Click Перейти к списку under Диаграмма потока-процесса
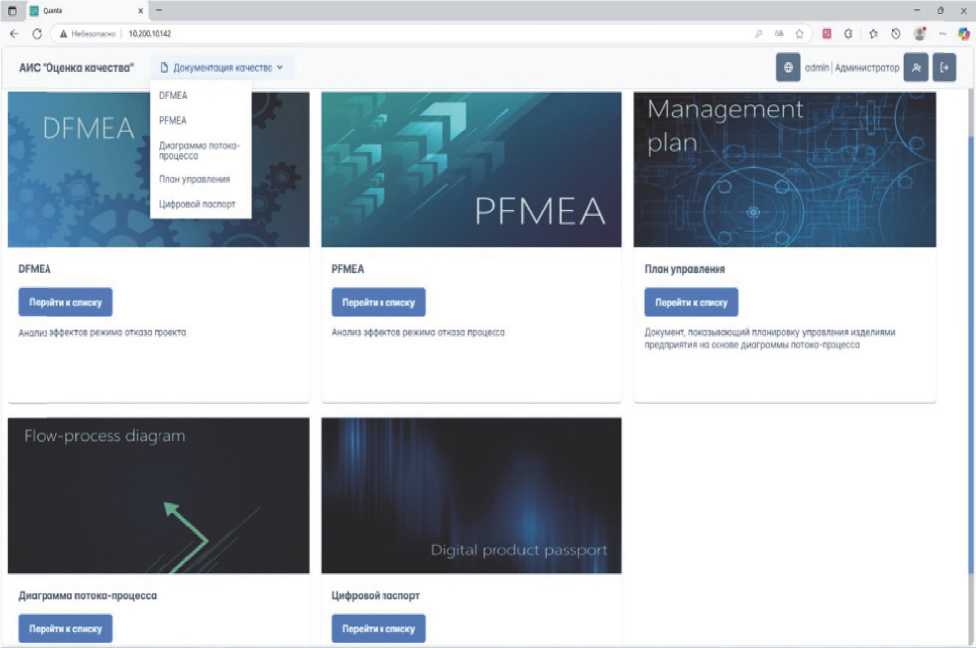976x648 pixels. tap(65, 629)
